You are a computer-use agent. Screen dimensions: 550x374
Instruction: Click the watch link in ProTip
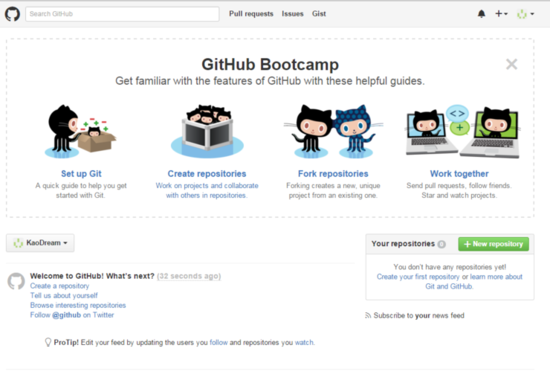(x=304, y=342)
